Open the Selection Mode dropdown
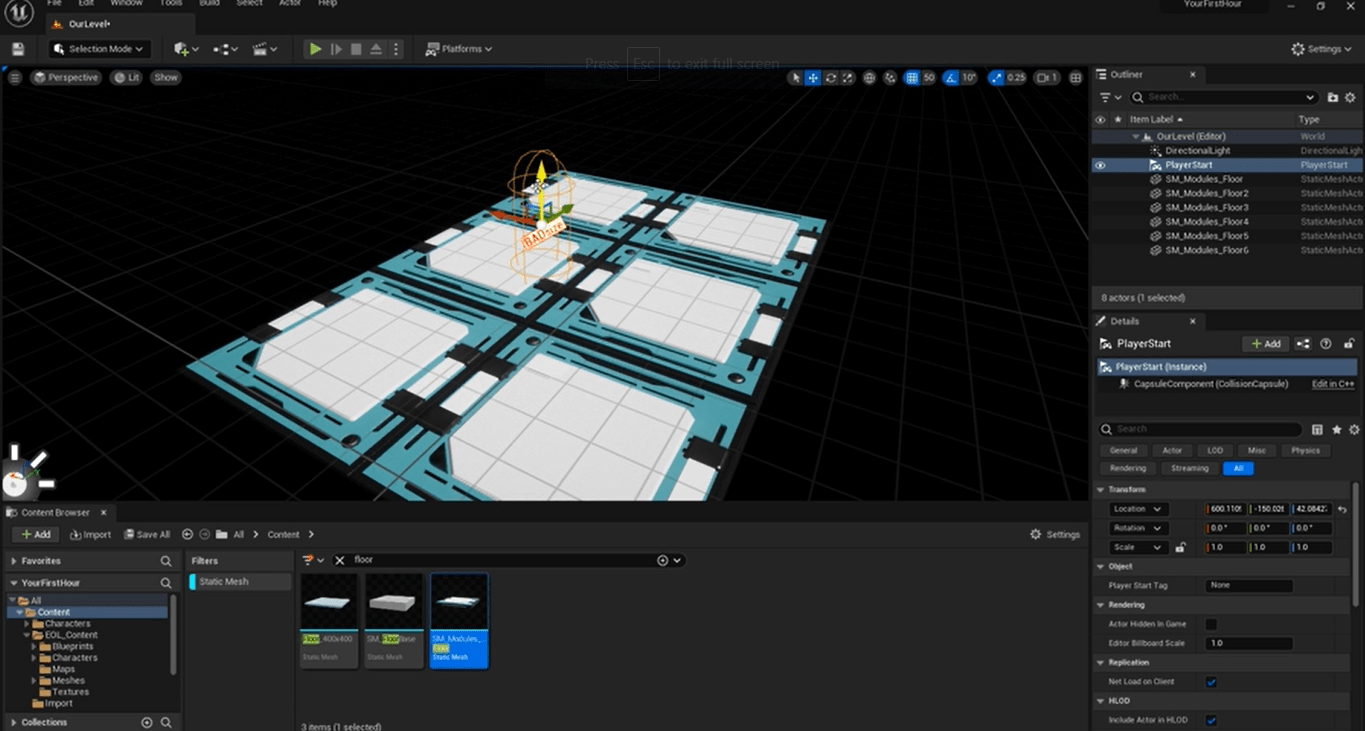Screen dimensions: 1365x731 pos(100,49)
